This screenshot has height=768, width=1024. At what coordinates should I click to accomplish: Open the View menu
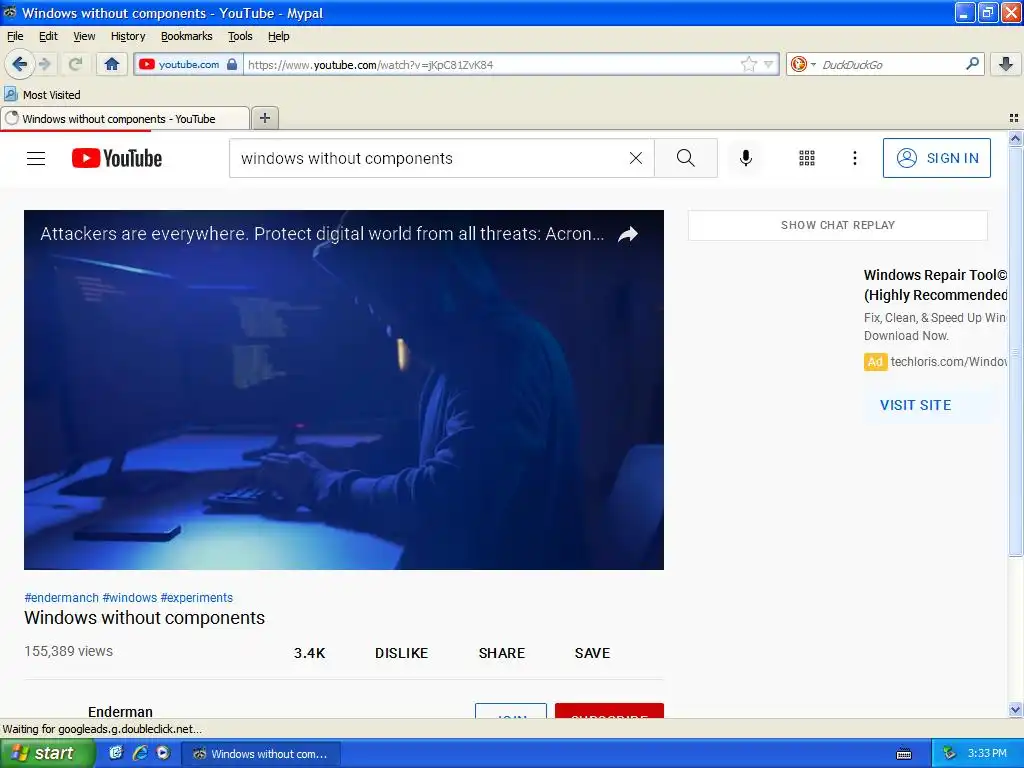click(84, 36)
